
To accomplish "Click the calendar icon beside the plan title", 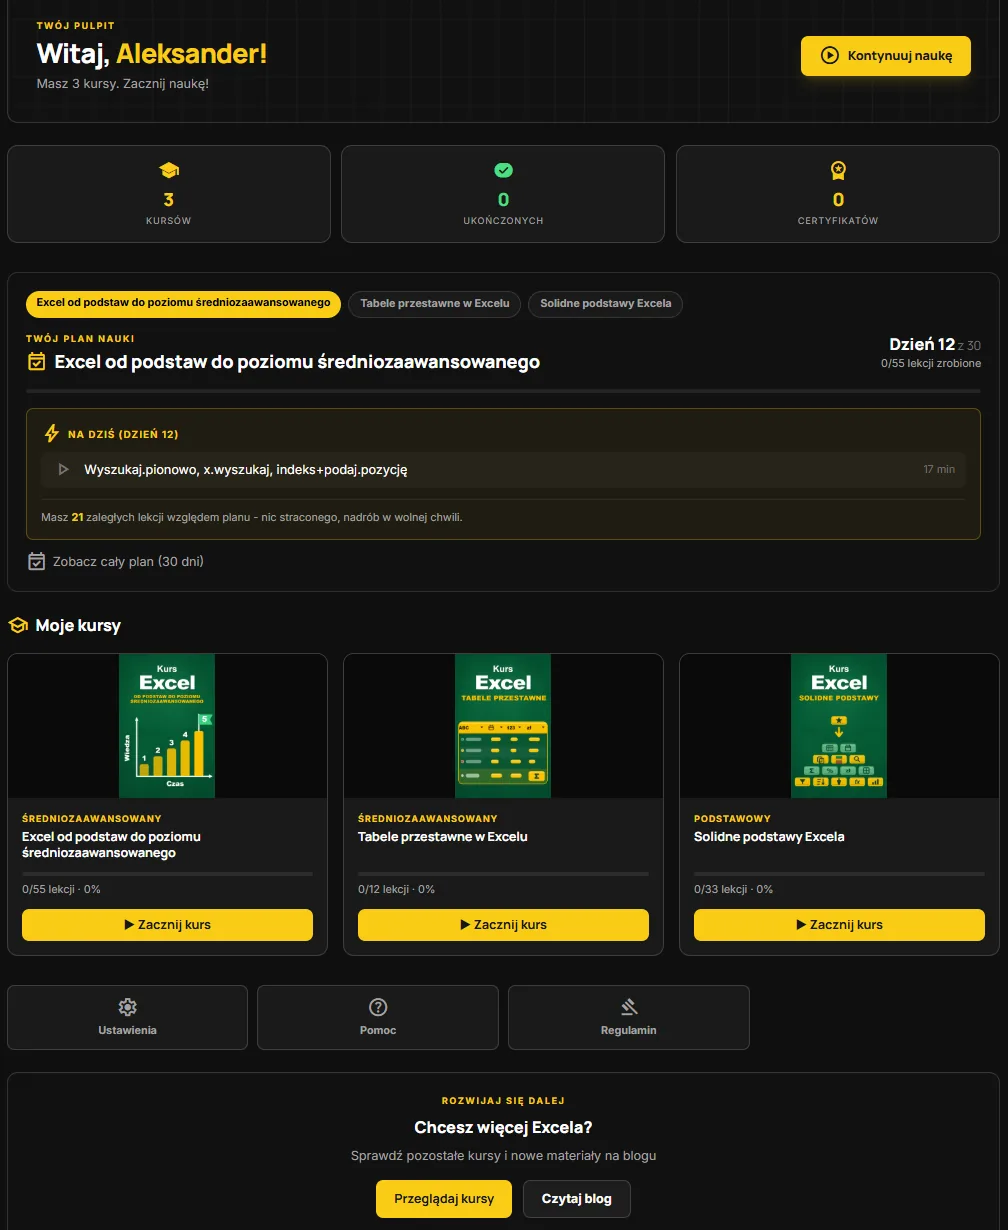I will click(36, 362).
